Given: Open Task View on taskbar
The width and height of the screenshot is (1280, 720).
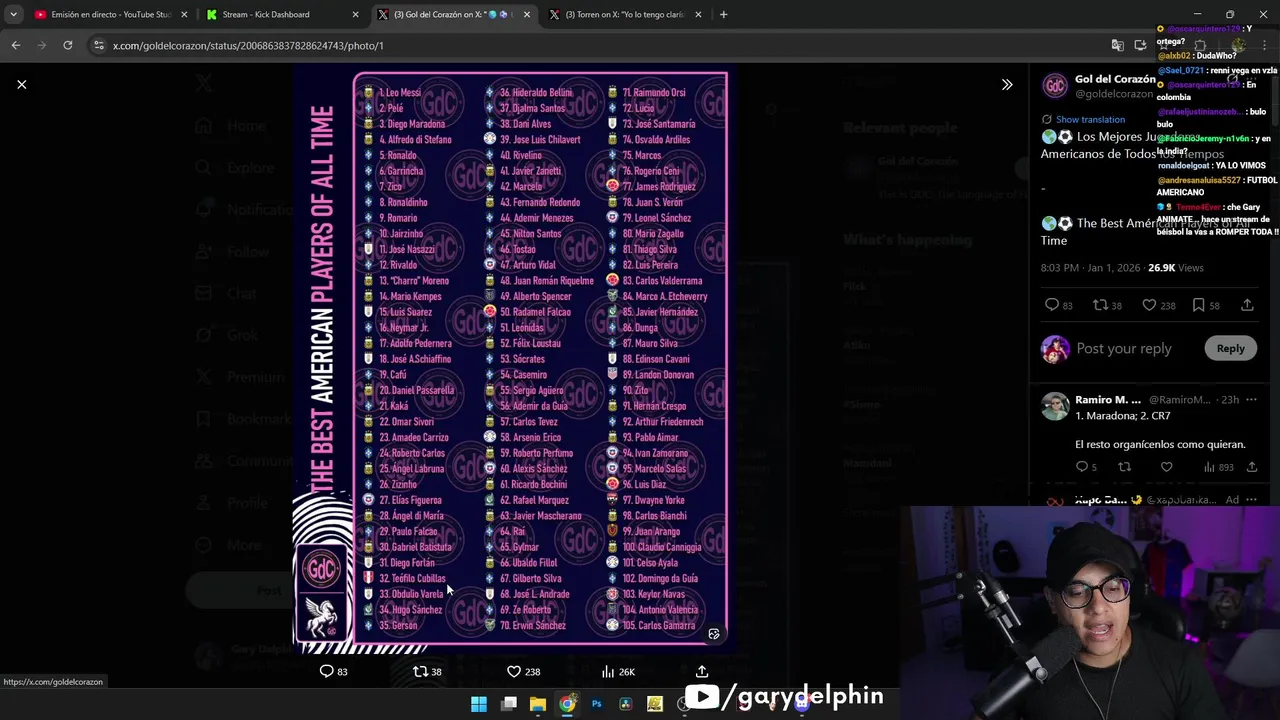Looking at the screenshot, I should point(509,704).
